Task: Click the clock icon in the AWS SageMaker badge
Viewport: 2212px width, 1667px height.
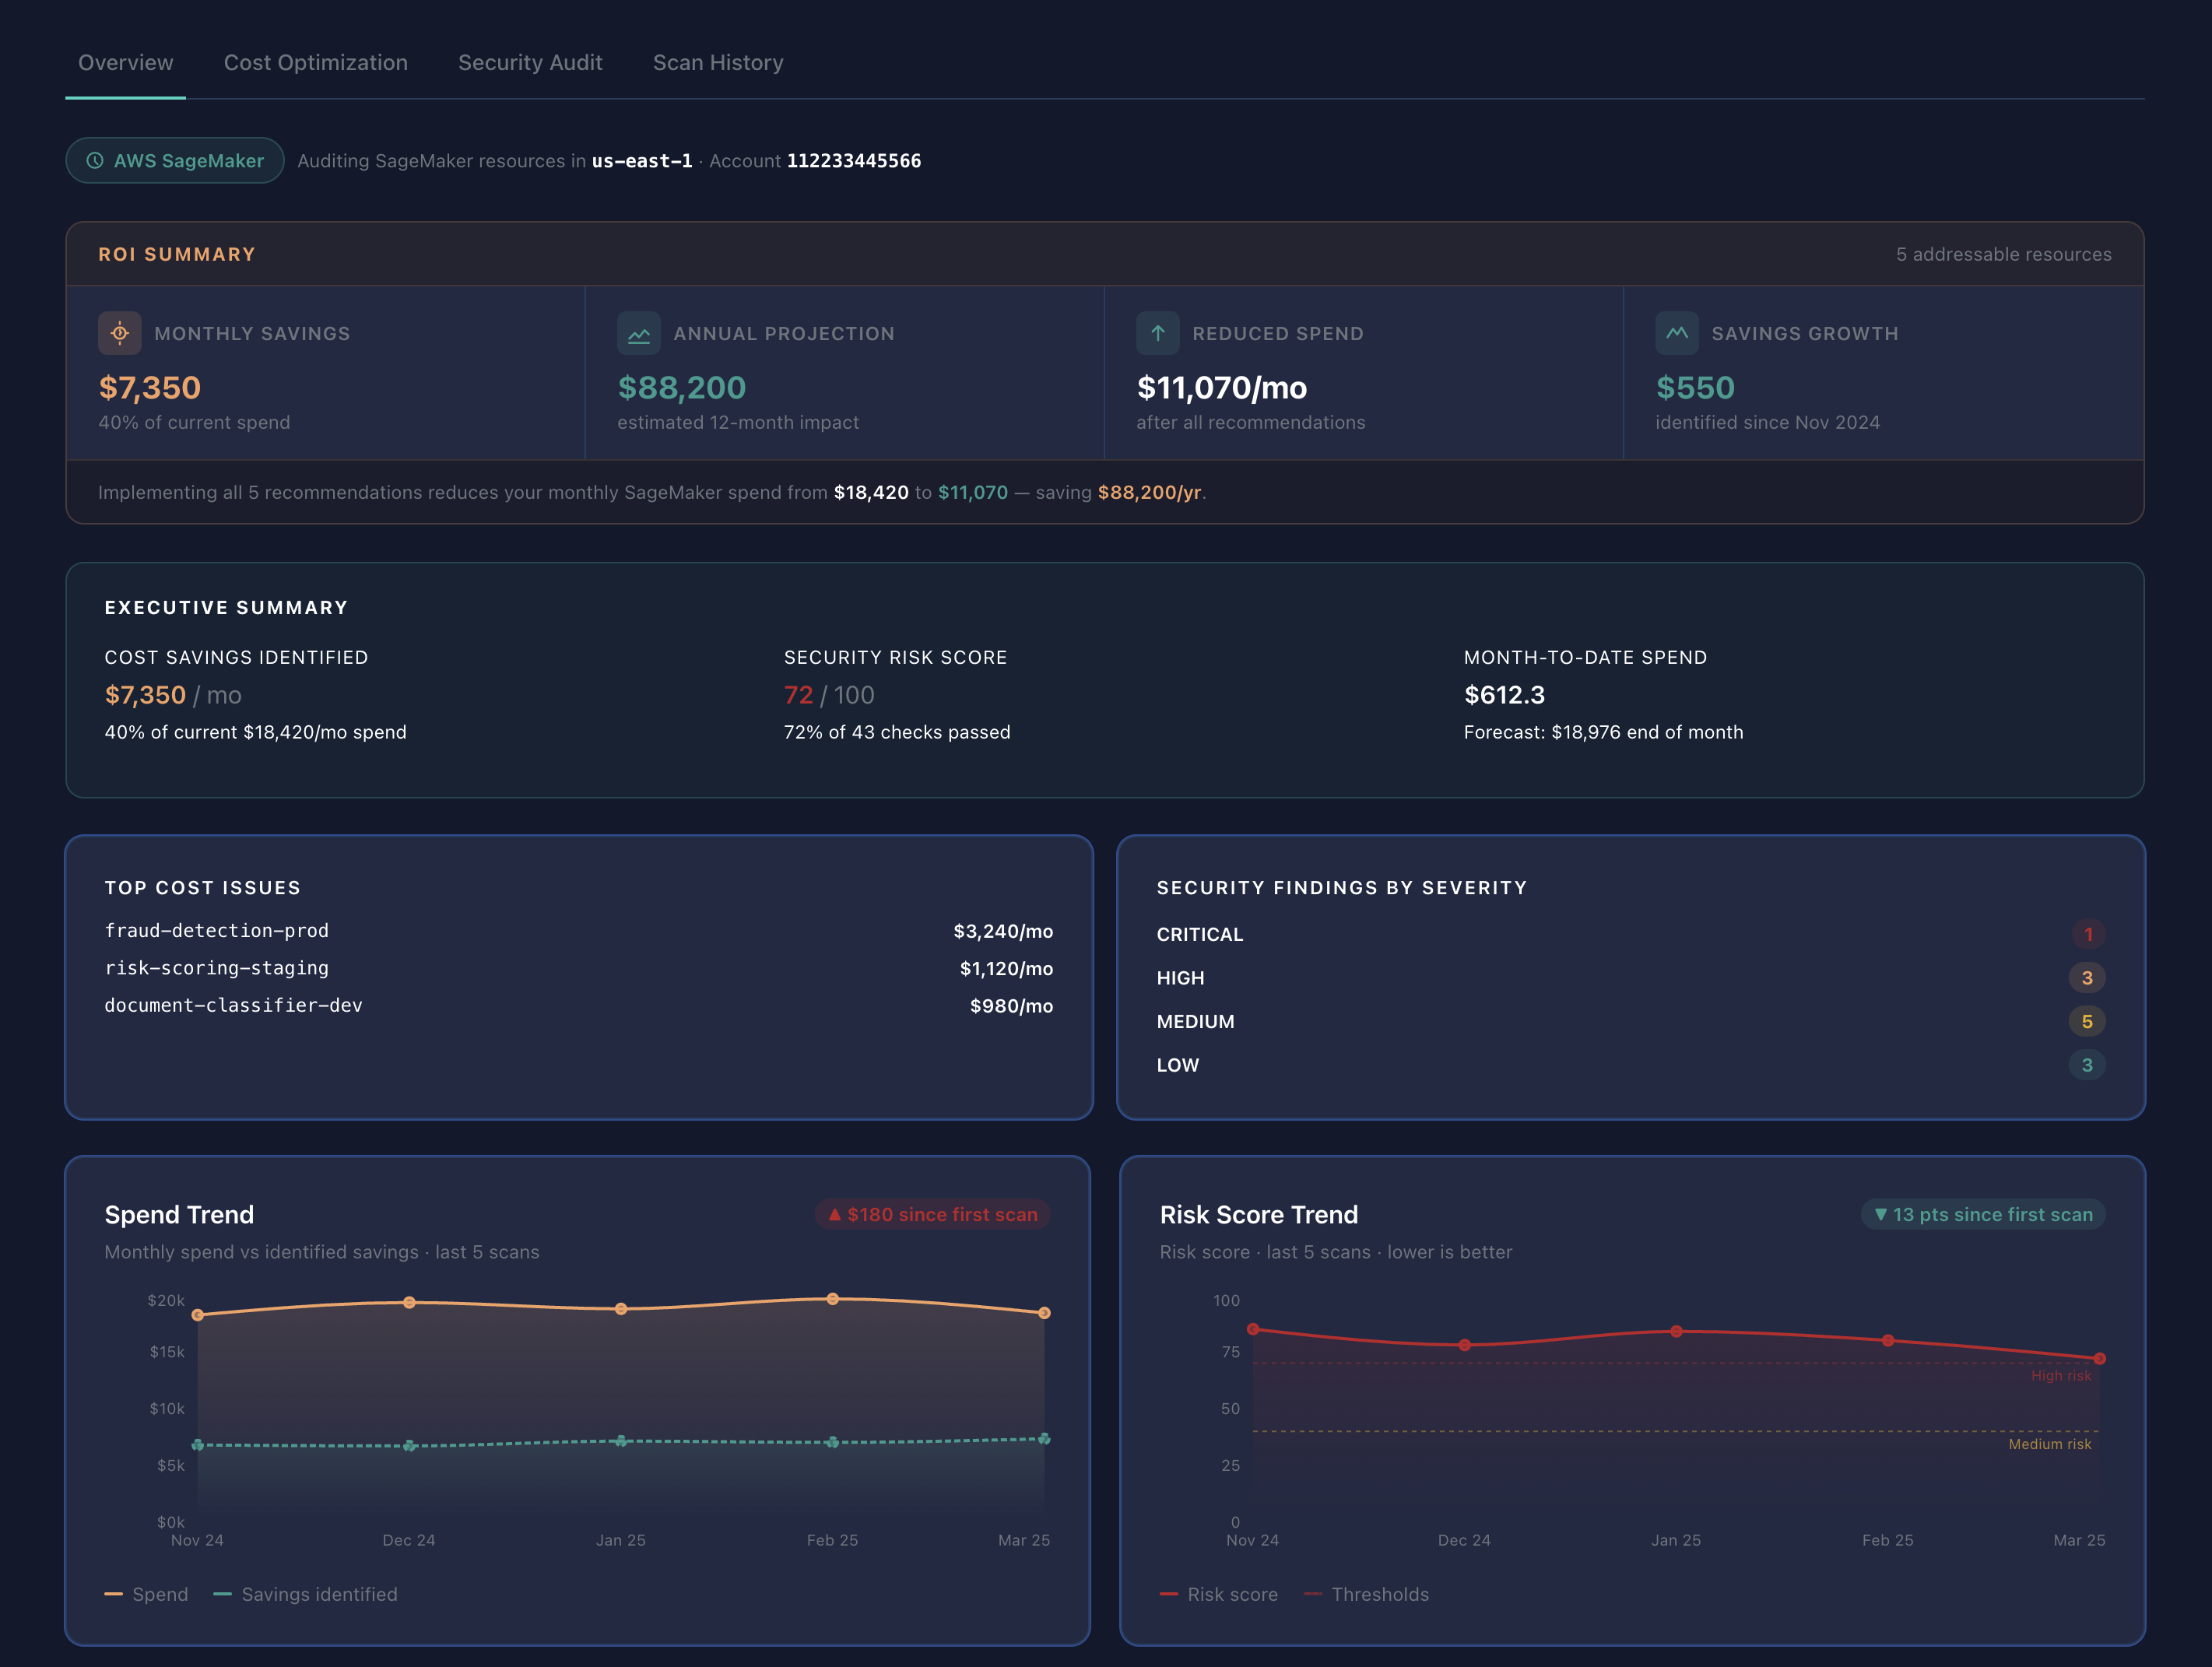Action: click(x=95, y=160)
